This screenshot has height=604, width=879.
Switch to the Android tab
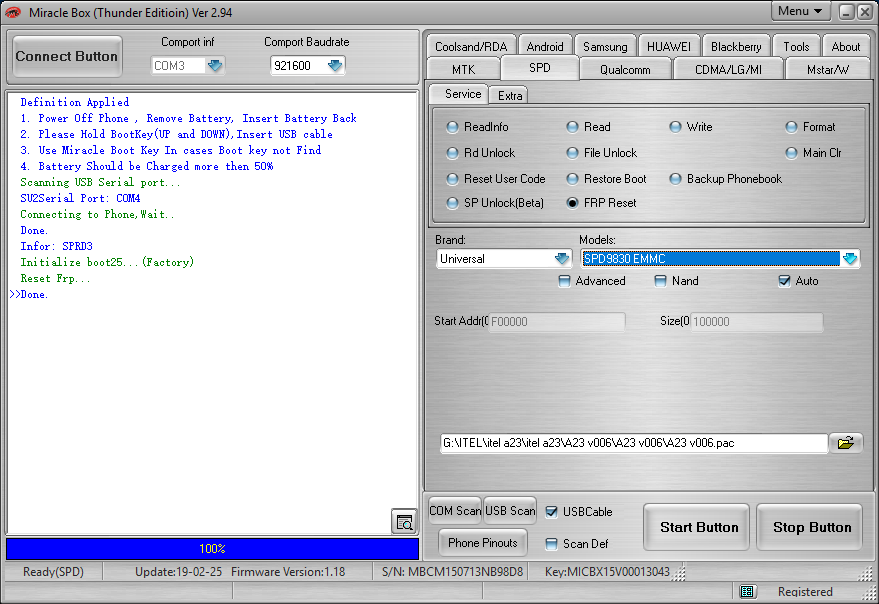(545, 47)
